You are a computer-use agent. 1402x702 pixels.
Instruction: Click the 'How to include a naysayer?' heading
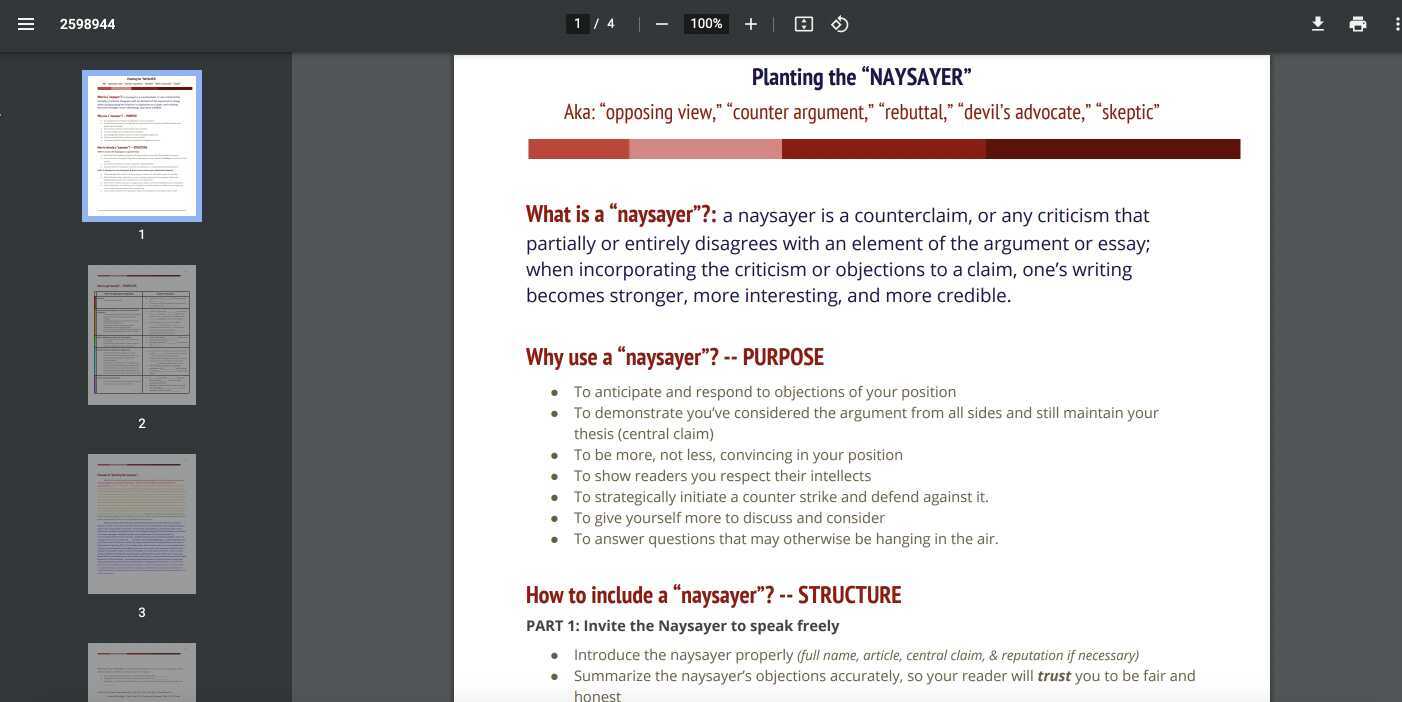coord(713,594)
